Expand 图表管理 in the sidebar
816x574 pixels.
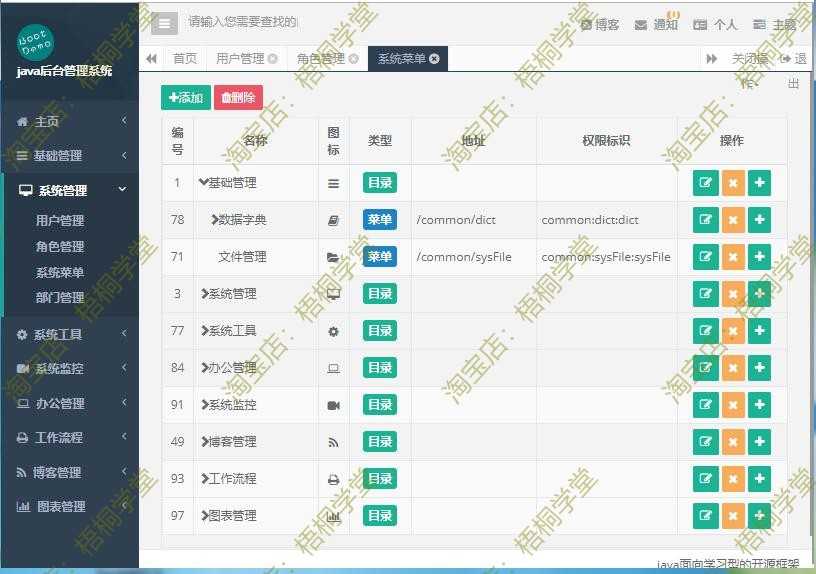coord(70,506)
